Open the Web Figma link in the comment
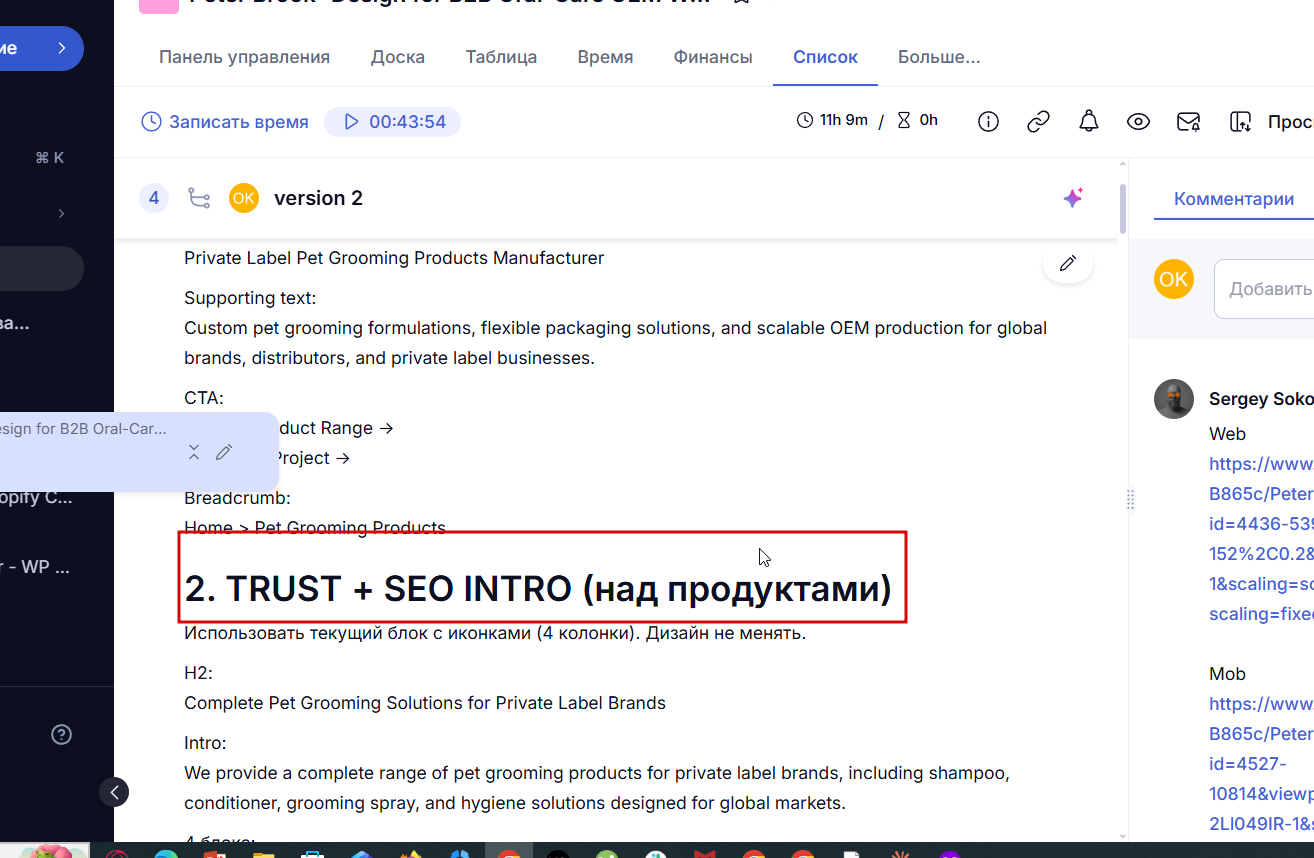This screenshot has width=1314, height=858. (x=1261, y=539)
